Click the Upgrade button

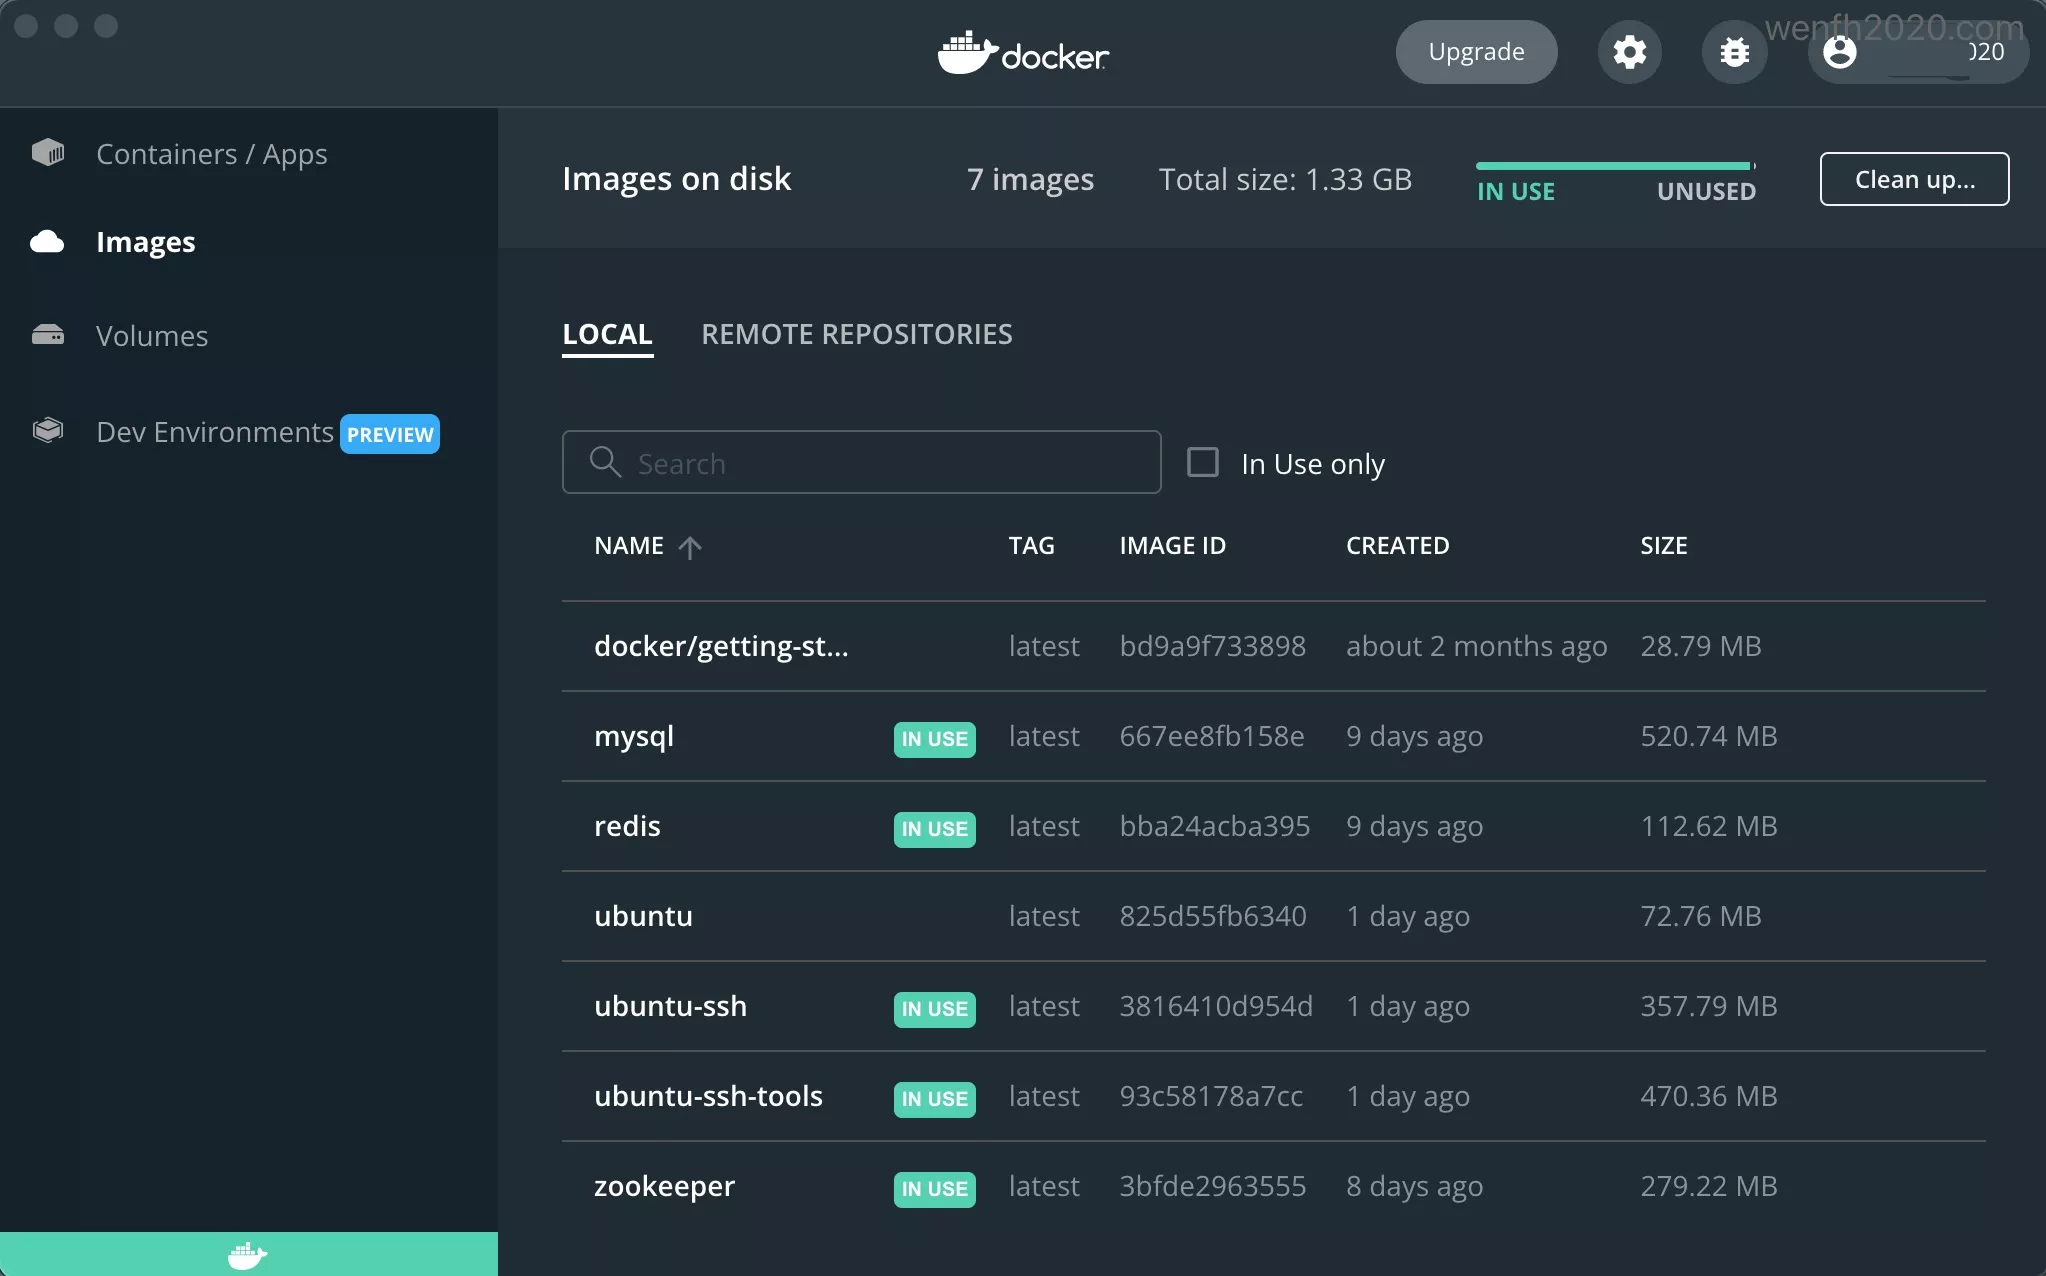click(x=1476, y=52)
